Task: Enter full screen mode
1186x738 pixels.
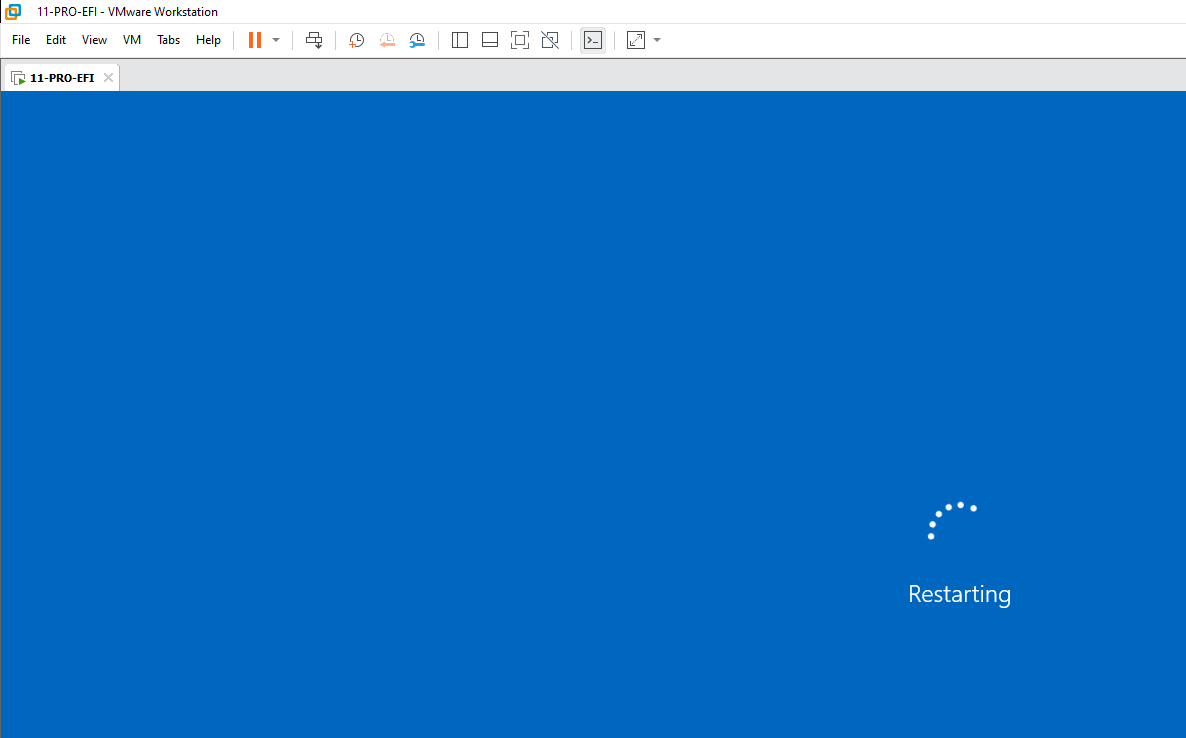Action: pyautogui.click(x=520, y=40)
